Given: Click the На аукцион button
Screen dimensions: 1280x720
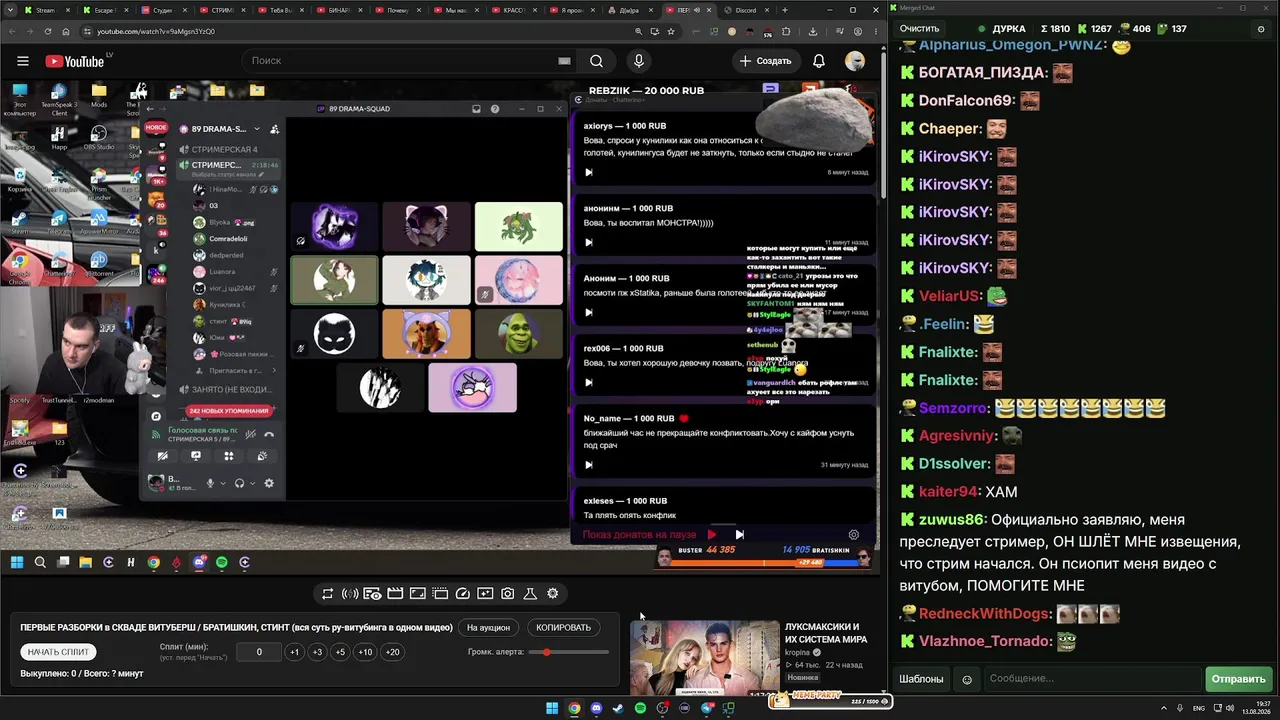Looking at the screenshot, I should pos(488,628).
